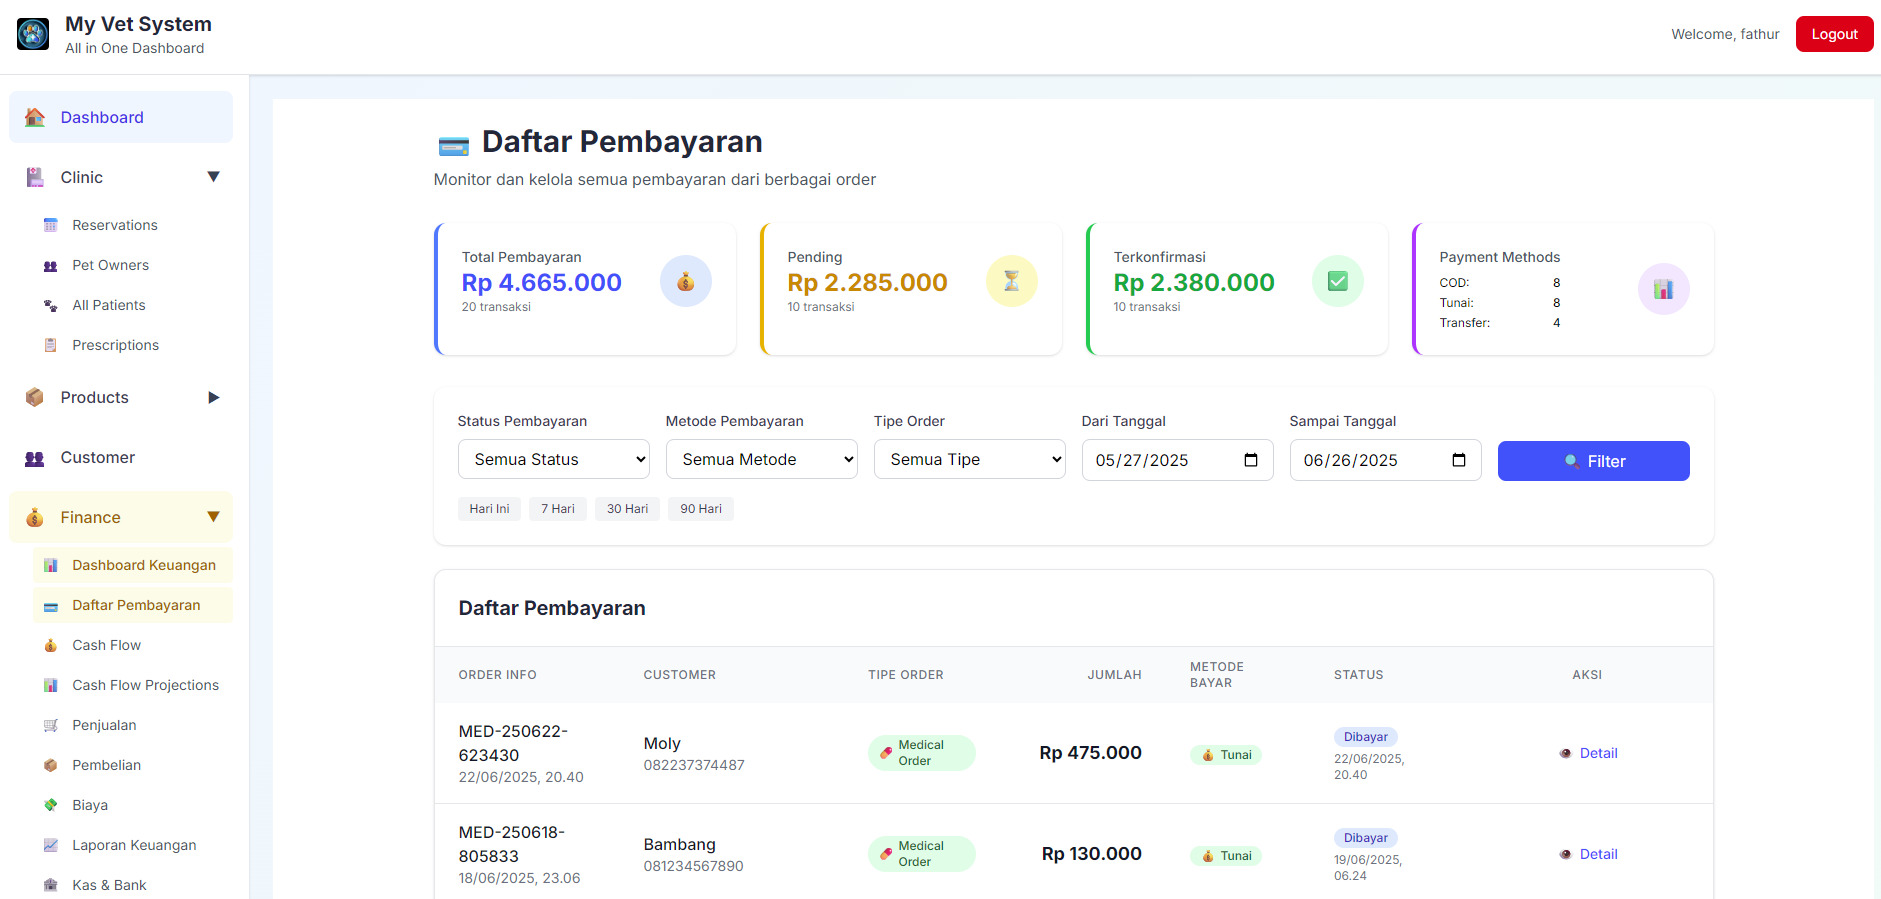
Task: Select the Hari Ini quick filter
Action: coord(489,509)
